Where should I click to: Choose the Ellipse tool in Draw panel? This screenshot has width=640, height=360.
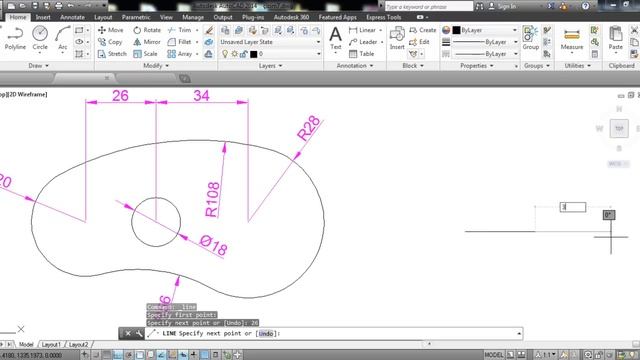point(79,42)
